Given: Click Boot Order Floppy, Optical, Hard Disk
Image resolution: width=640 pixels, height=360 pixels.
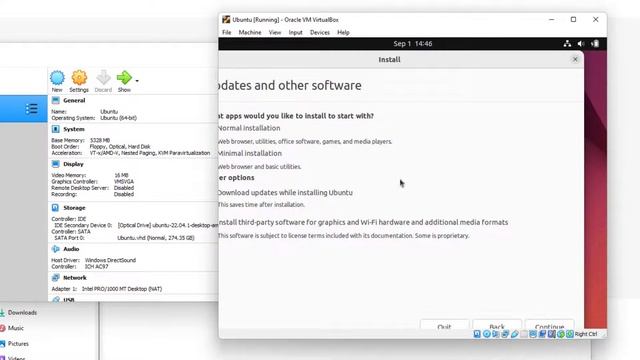Looking at the screenshot, I should (120, 147).
